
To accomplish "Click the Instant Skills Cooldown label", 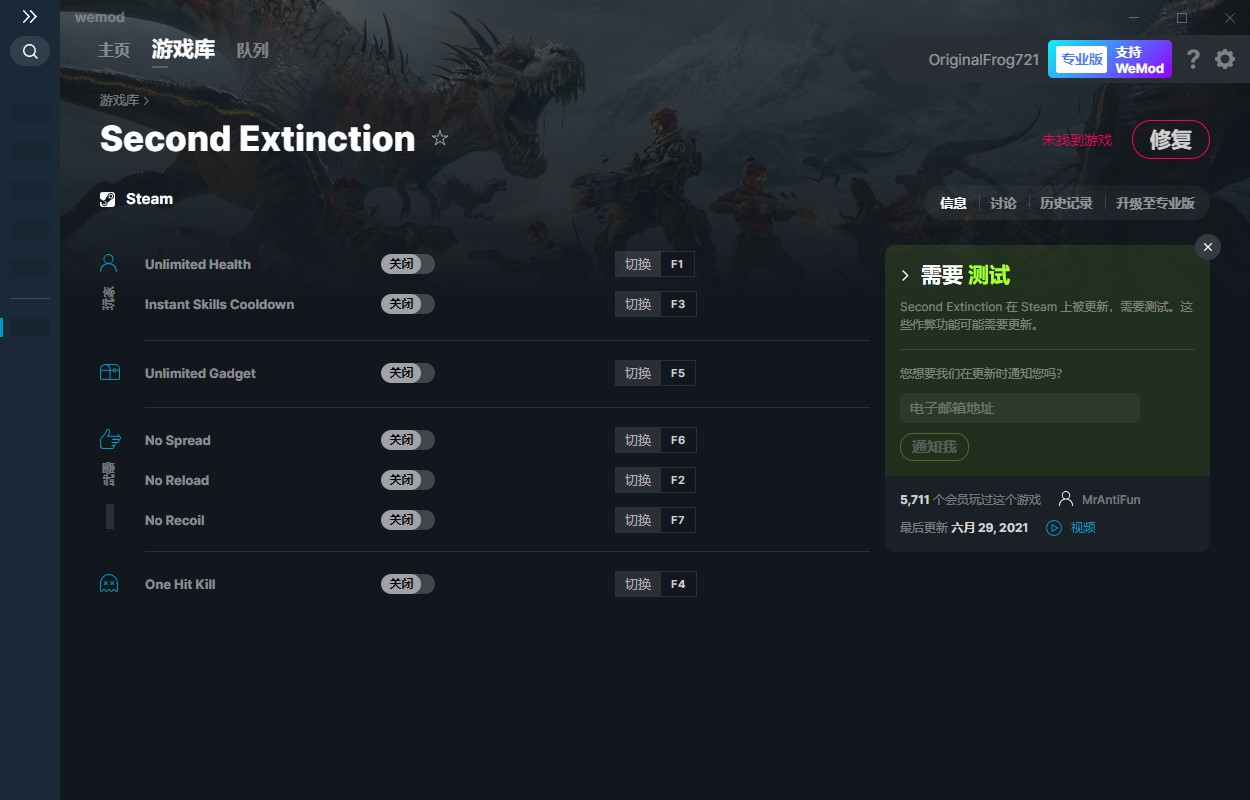I will 220,304.
